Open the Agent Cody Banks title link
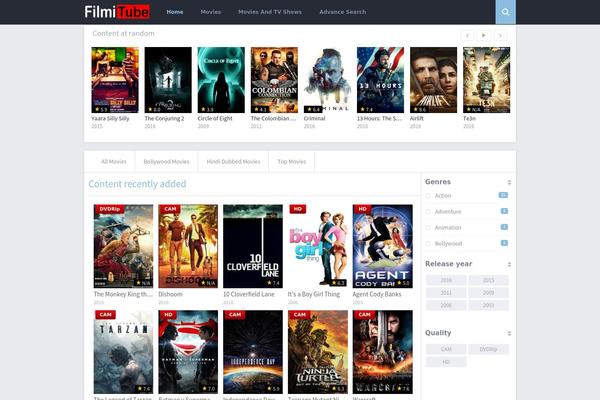600x400 pixels. tap(377, 294)
